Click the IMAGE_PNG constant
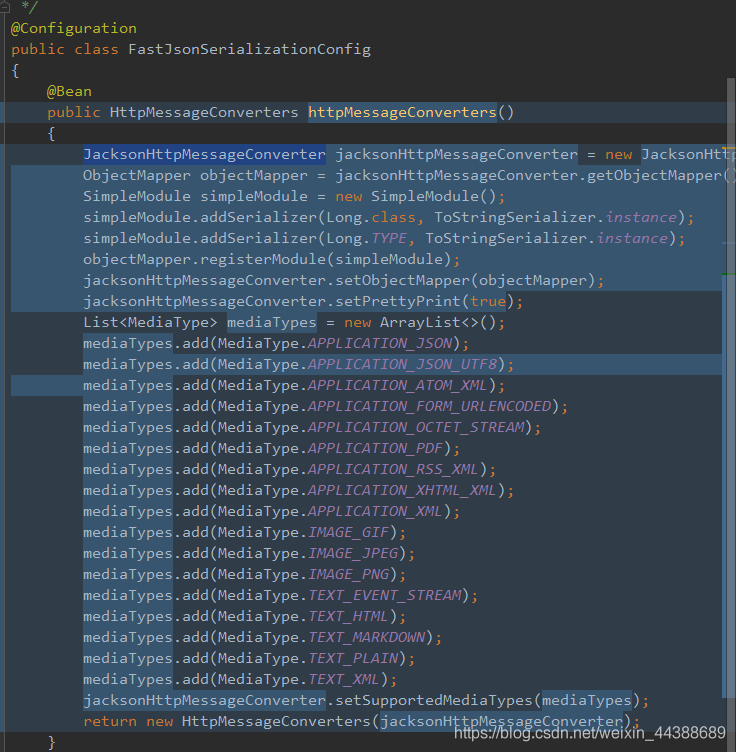Screen dimensions: 736x752 (349, 575)
